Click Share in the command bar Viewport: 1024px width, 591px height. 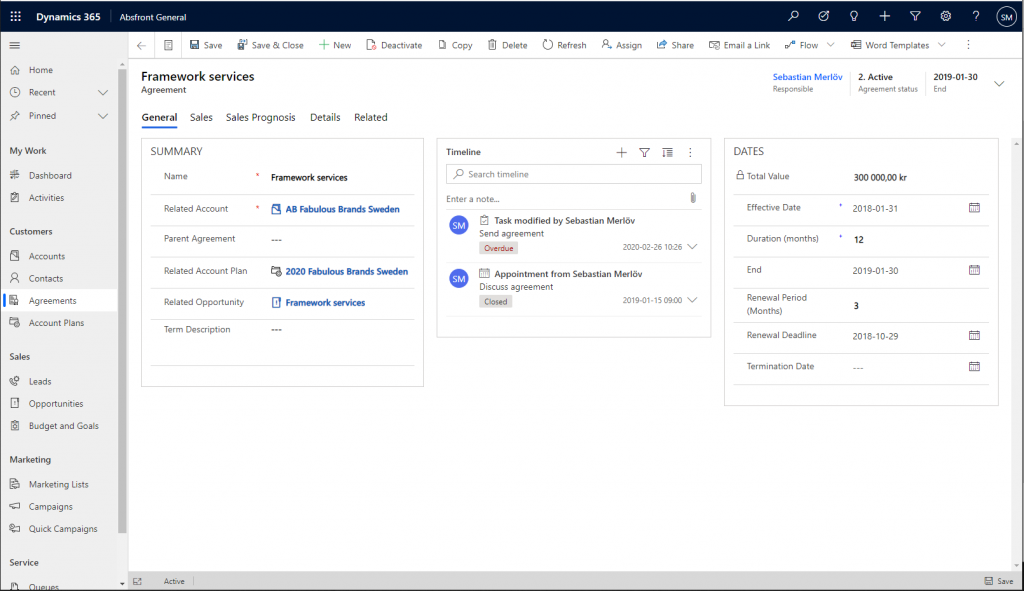click(x=675, y=45)
